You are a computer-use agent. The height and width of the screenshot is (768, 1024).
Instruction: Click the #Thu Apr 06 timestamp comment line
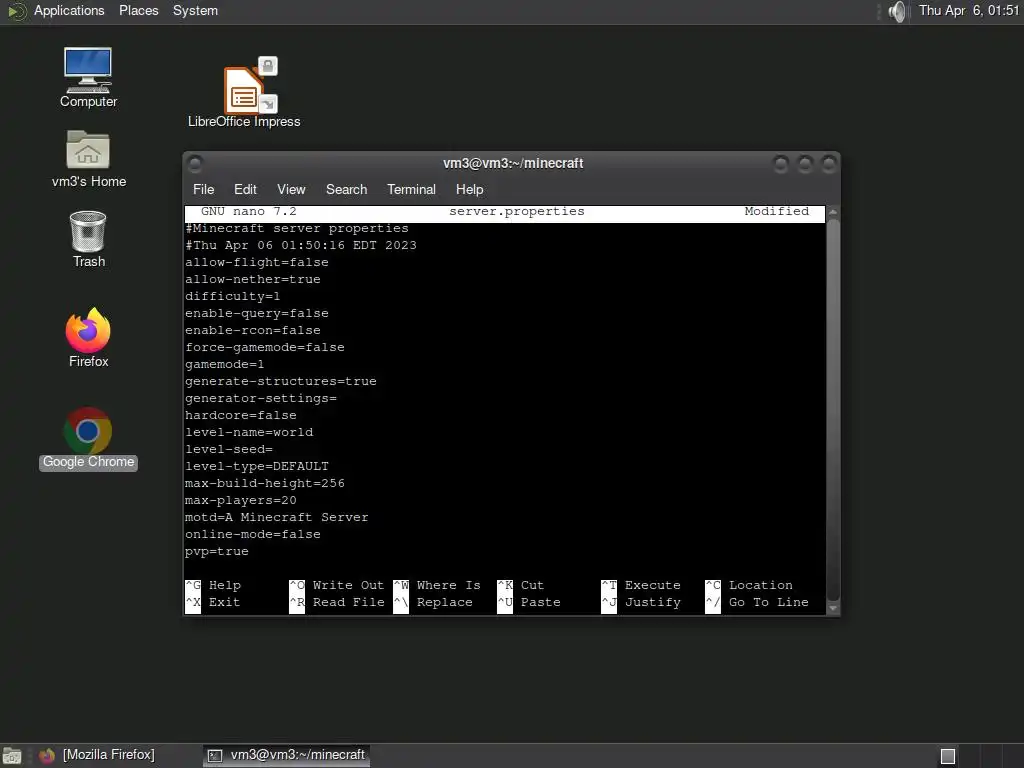point(300,245)
